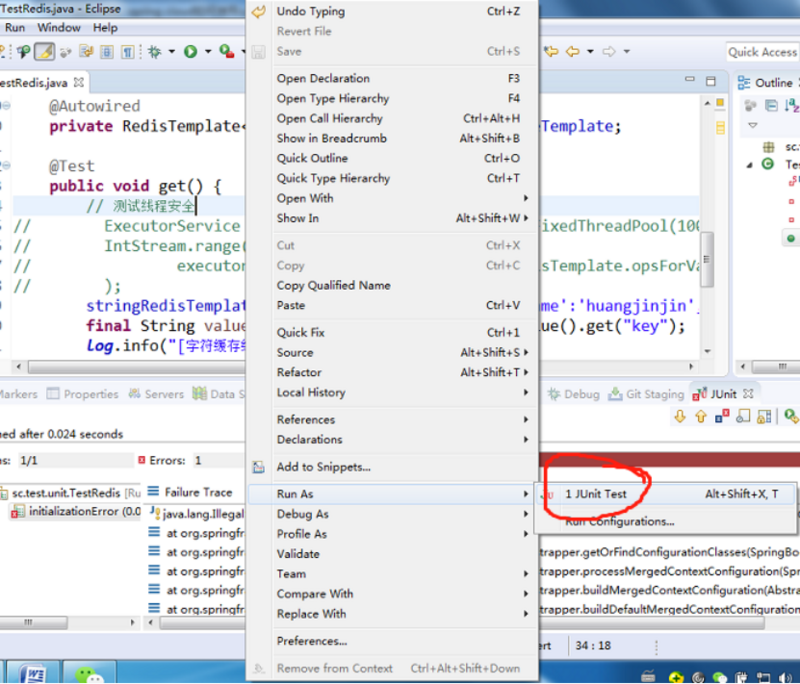Click the editor vertical scrollbar thumb
This screenshot has height=684, width=800.
(707, 257)
